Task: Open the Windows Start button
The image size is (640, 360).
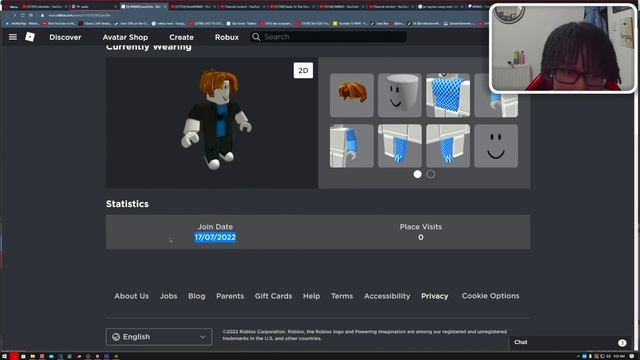Action: pyautogui.click(x=4, y=356)
